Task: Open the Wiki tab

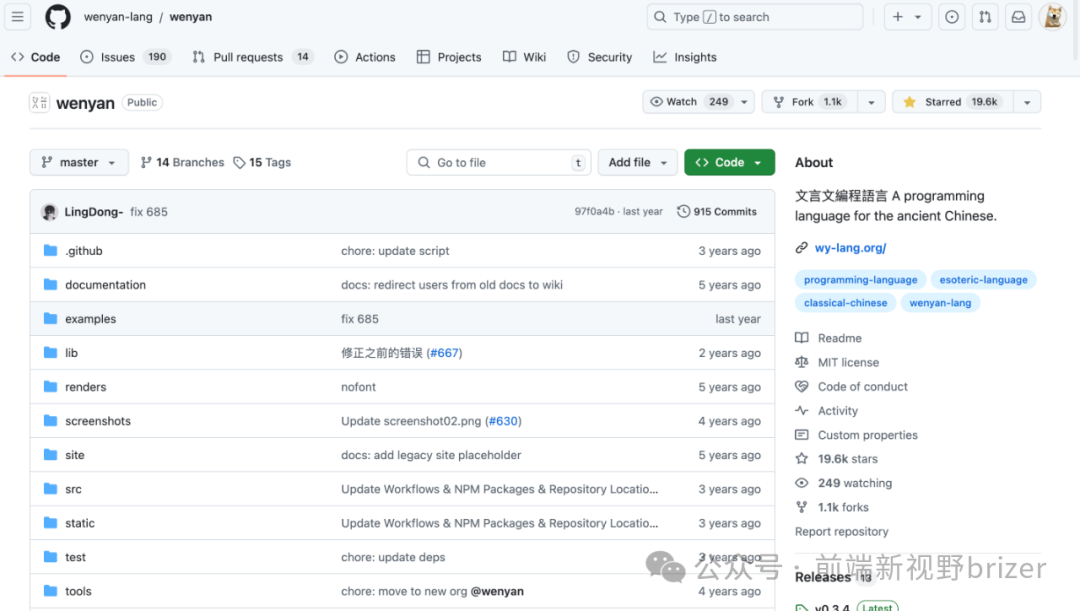Action: (x=525, y=57)
